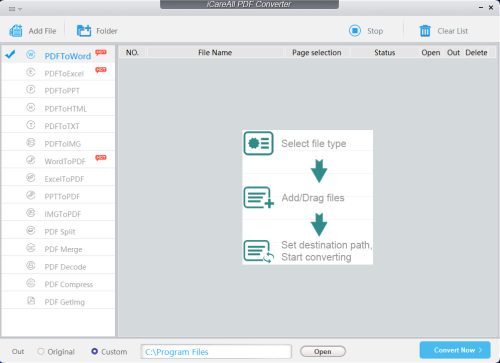Click the Out column header
The image size is (500, 363).
(x=453, y=52)
